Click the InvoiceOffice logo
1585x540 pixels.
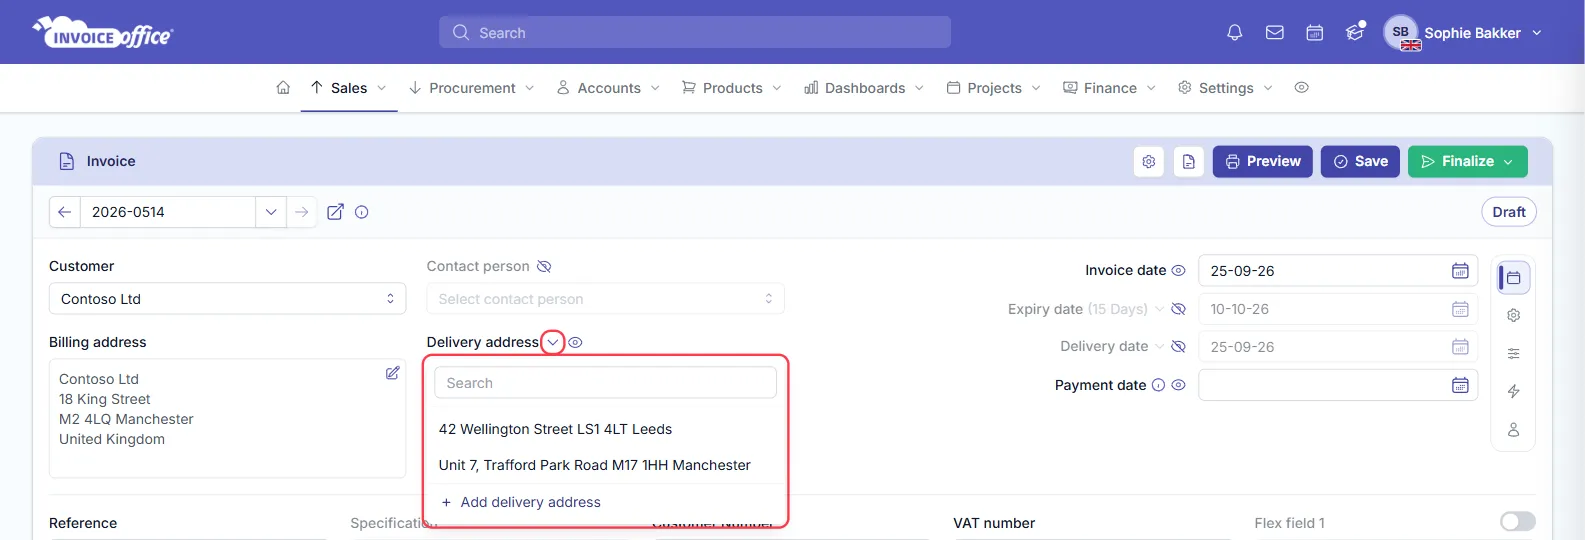[103, 33]
